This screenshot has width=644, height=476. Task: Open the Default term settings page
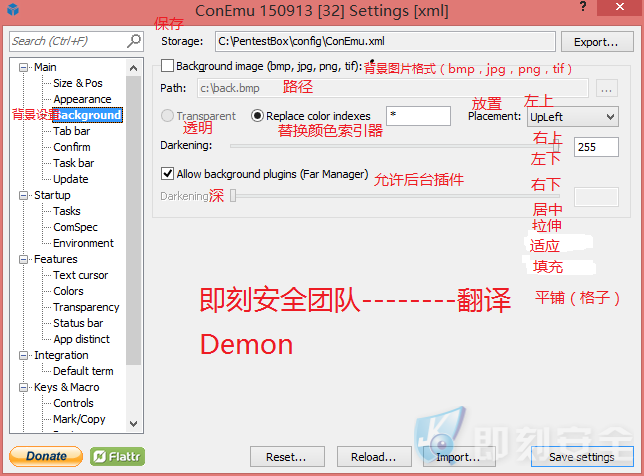pyautogui.click(x=83, y=371)
